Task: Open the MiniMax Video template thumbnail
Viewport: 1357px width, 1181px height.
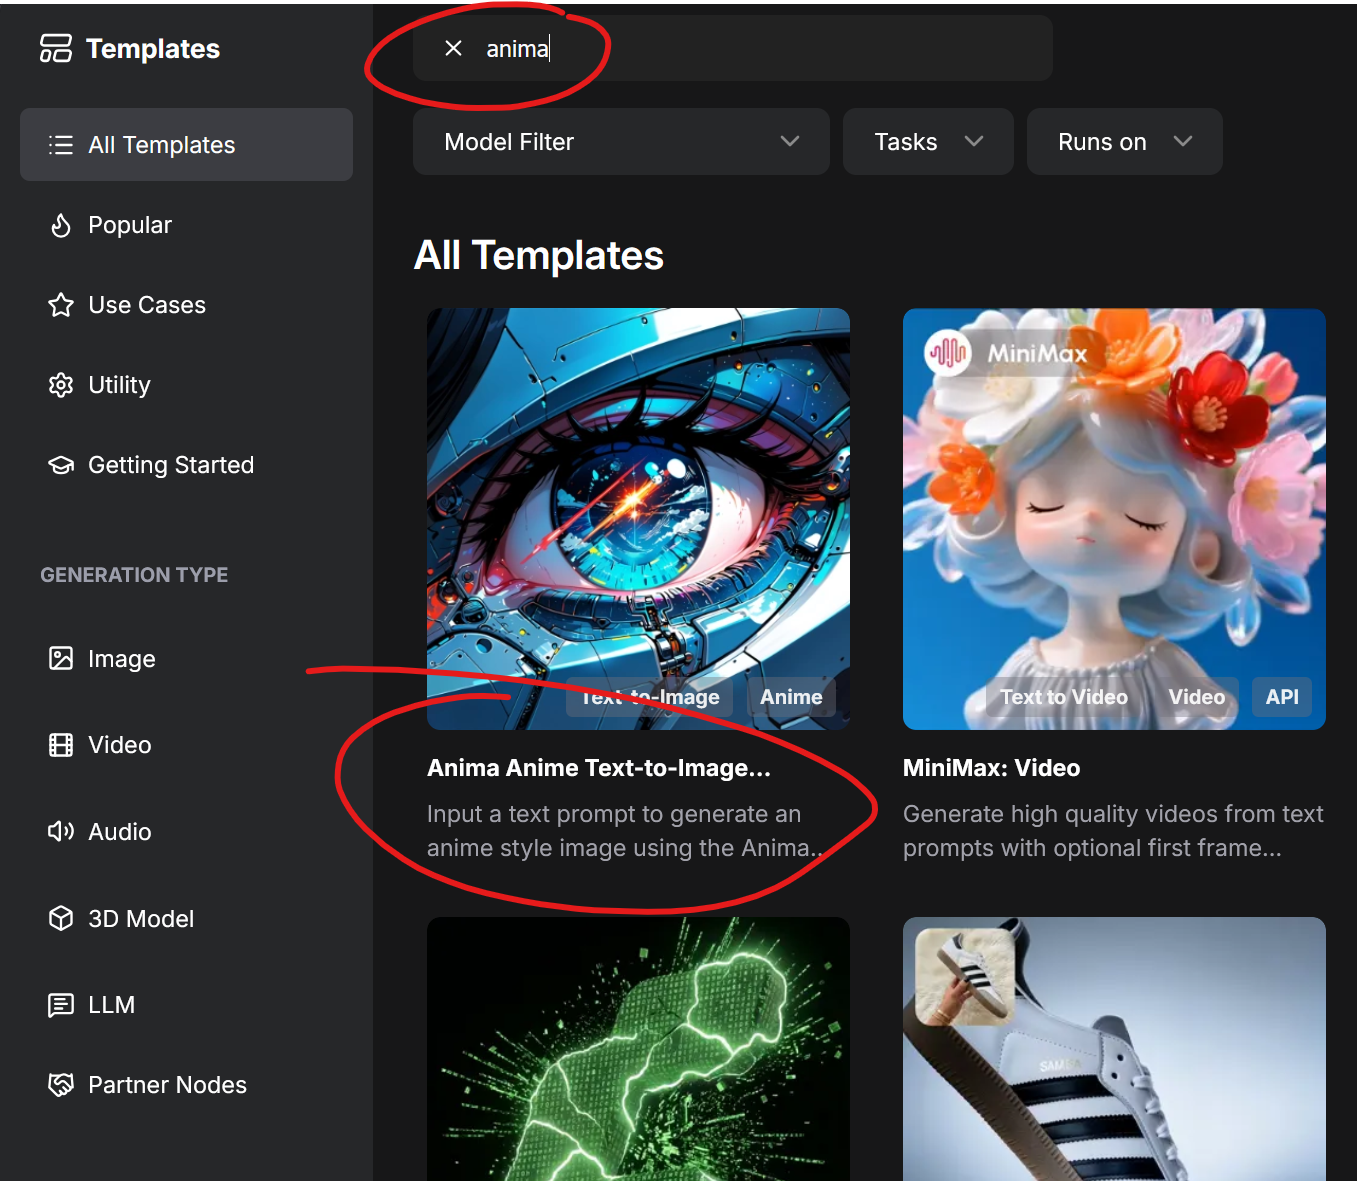Action: (1114, 519)
